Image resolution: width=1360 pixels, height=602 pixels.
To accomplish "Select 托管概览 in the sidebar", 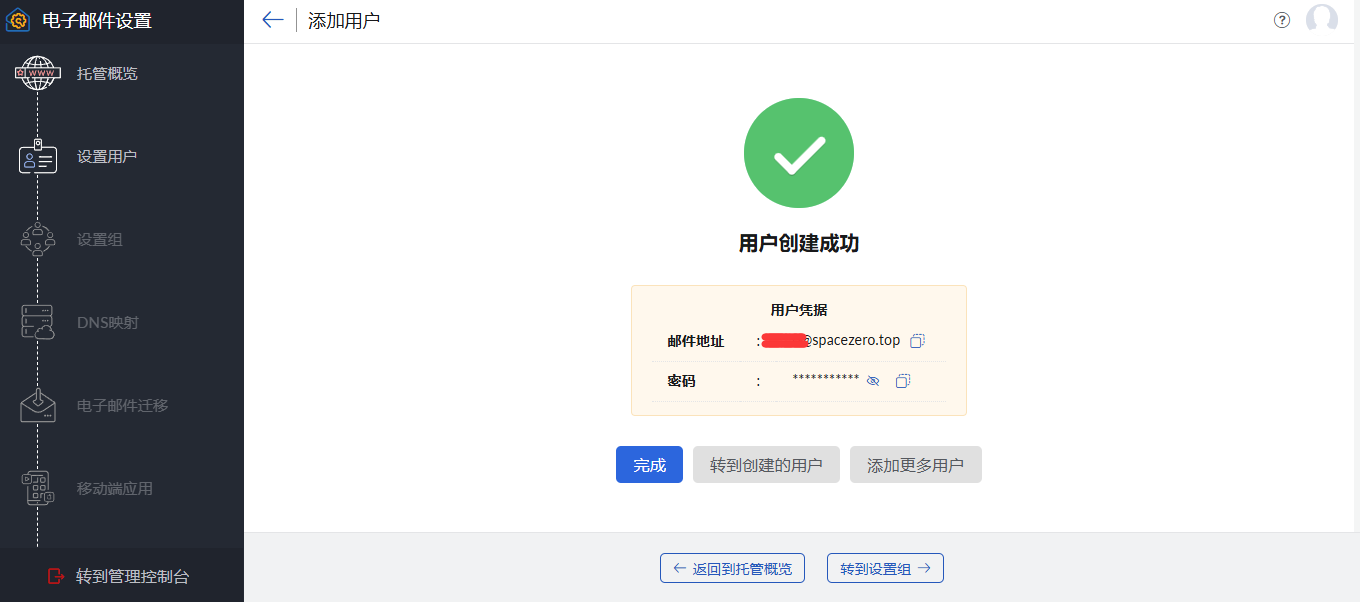I will [x=107, y=73].
